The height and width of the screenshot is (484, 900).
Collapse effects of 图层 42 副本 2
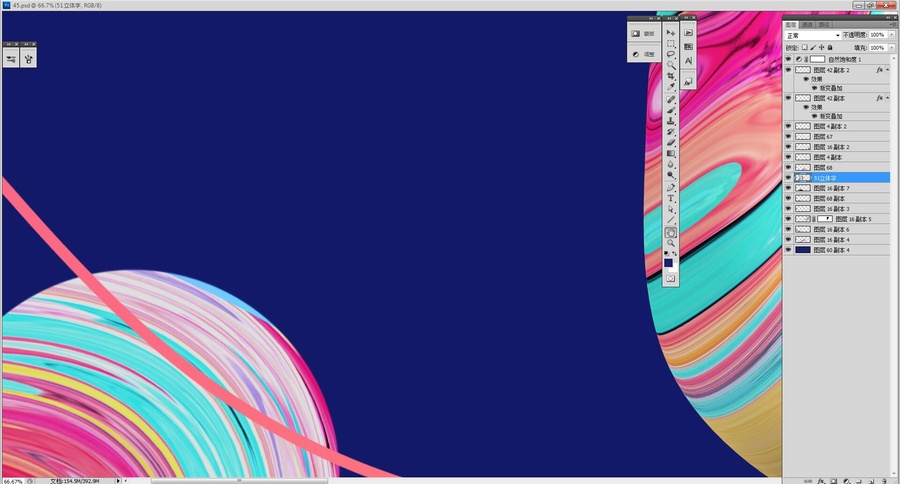pyautogui.click(x=888, y=70)
